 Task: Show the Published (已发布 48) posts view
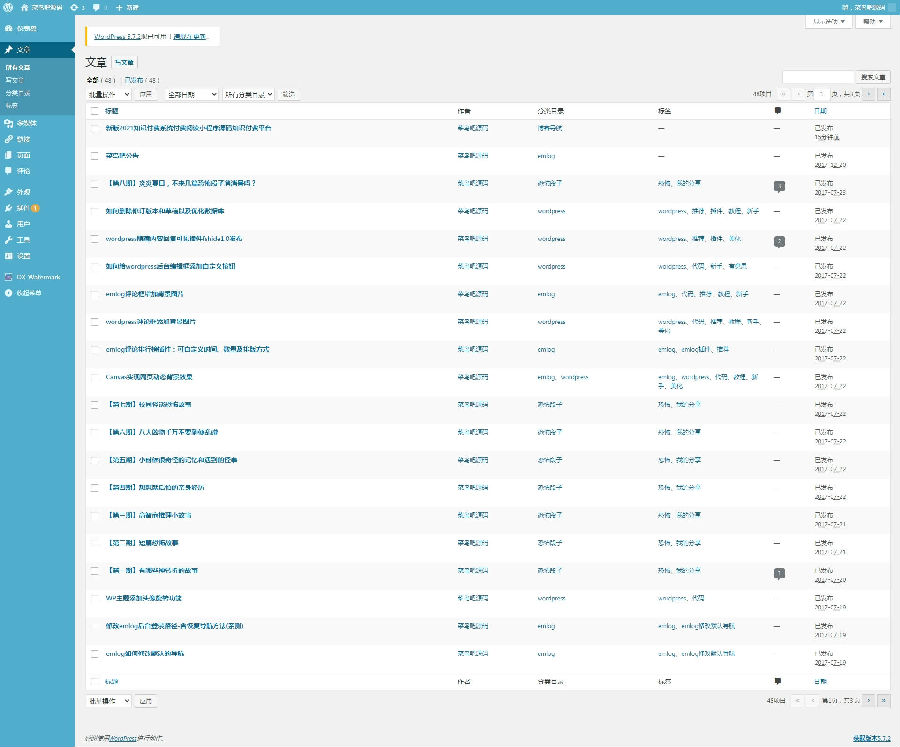141,80
